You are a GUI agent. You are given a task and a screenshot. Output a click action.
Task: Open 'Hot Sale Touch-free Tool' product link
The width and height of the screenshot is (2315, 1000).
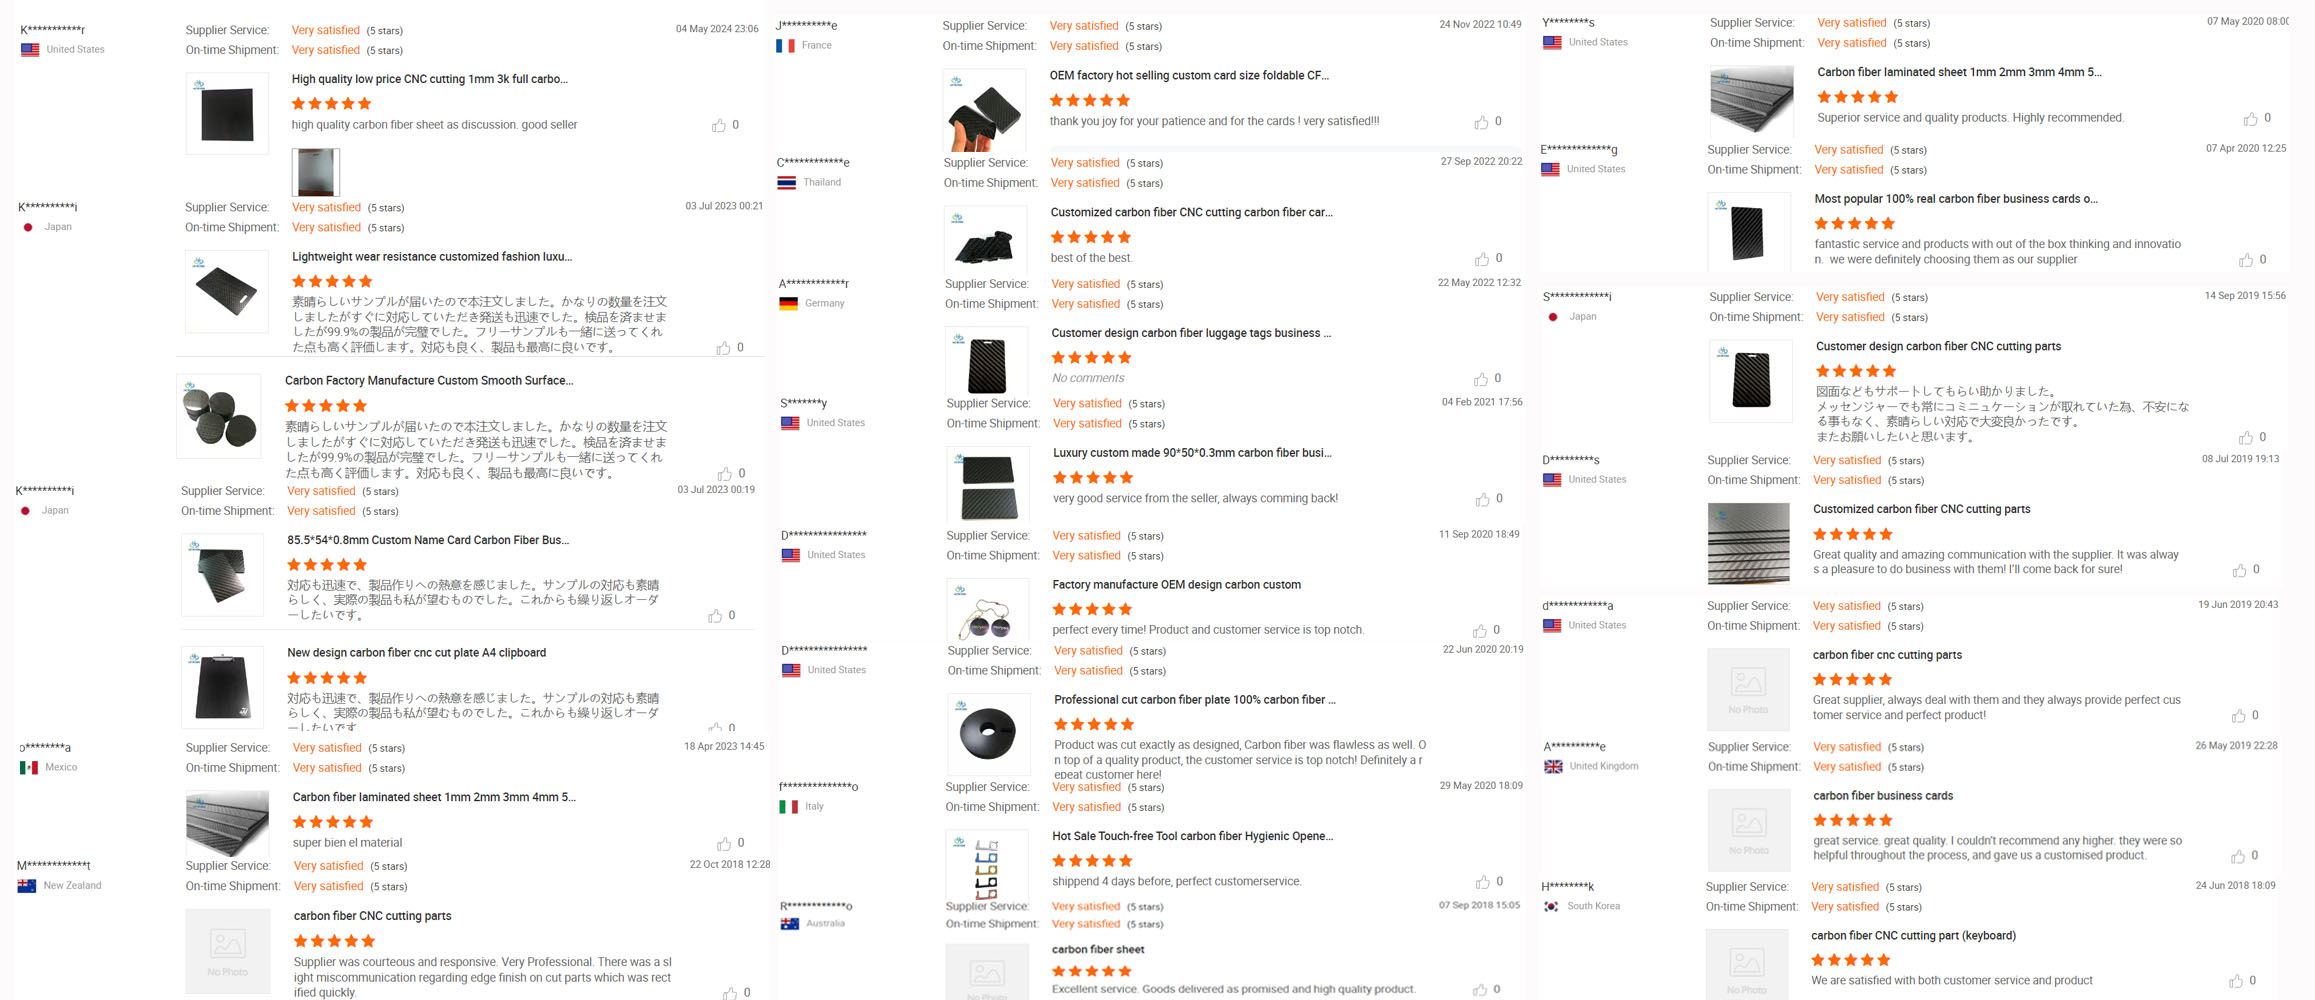click(1192, 836)
